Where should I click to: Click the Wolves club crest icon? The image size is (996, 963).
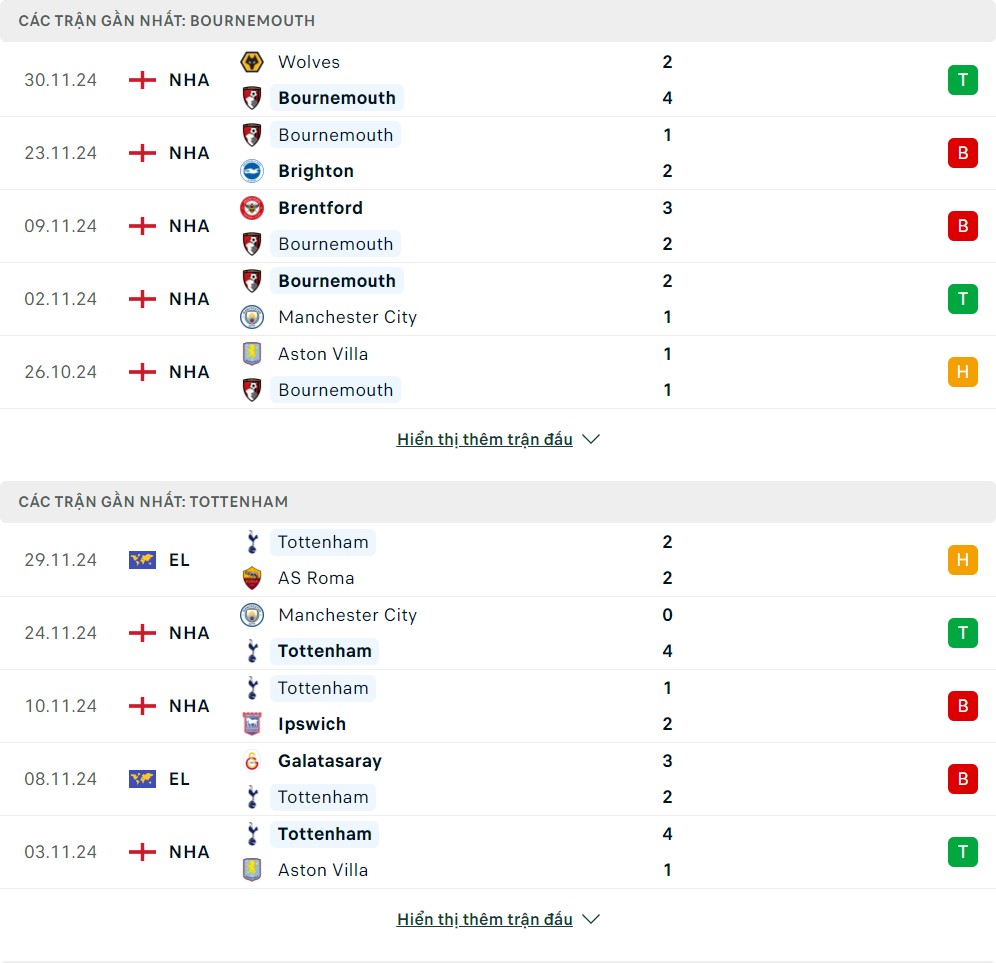click(252, 62)
